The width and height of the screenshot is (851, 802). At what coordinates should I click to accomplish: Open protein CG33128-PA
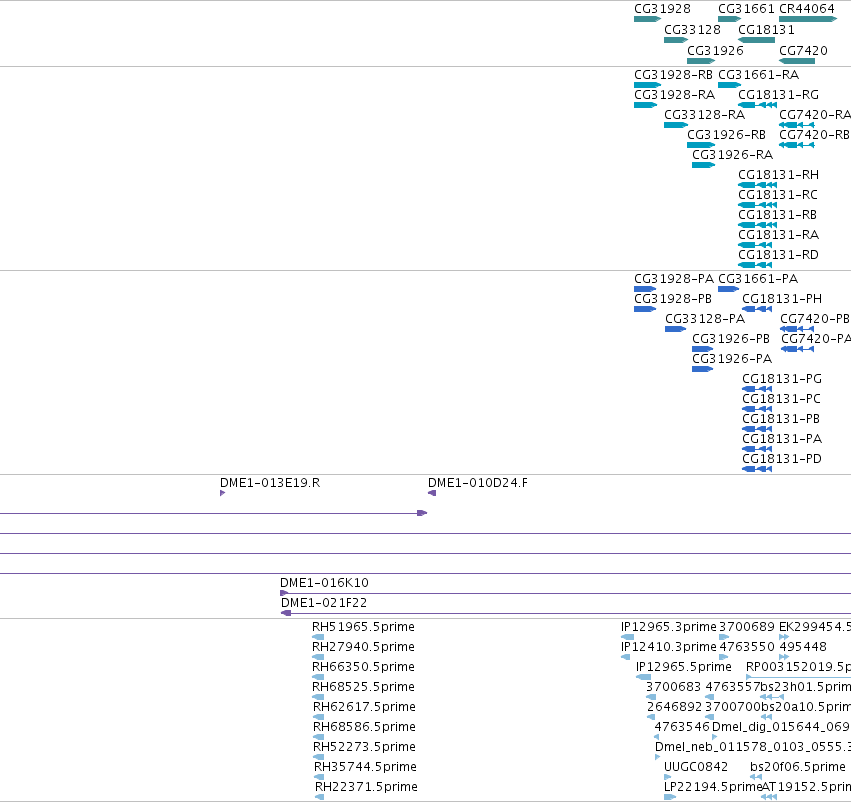(705, 319)
